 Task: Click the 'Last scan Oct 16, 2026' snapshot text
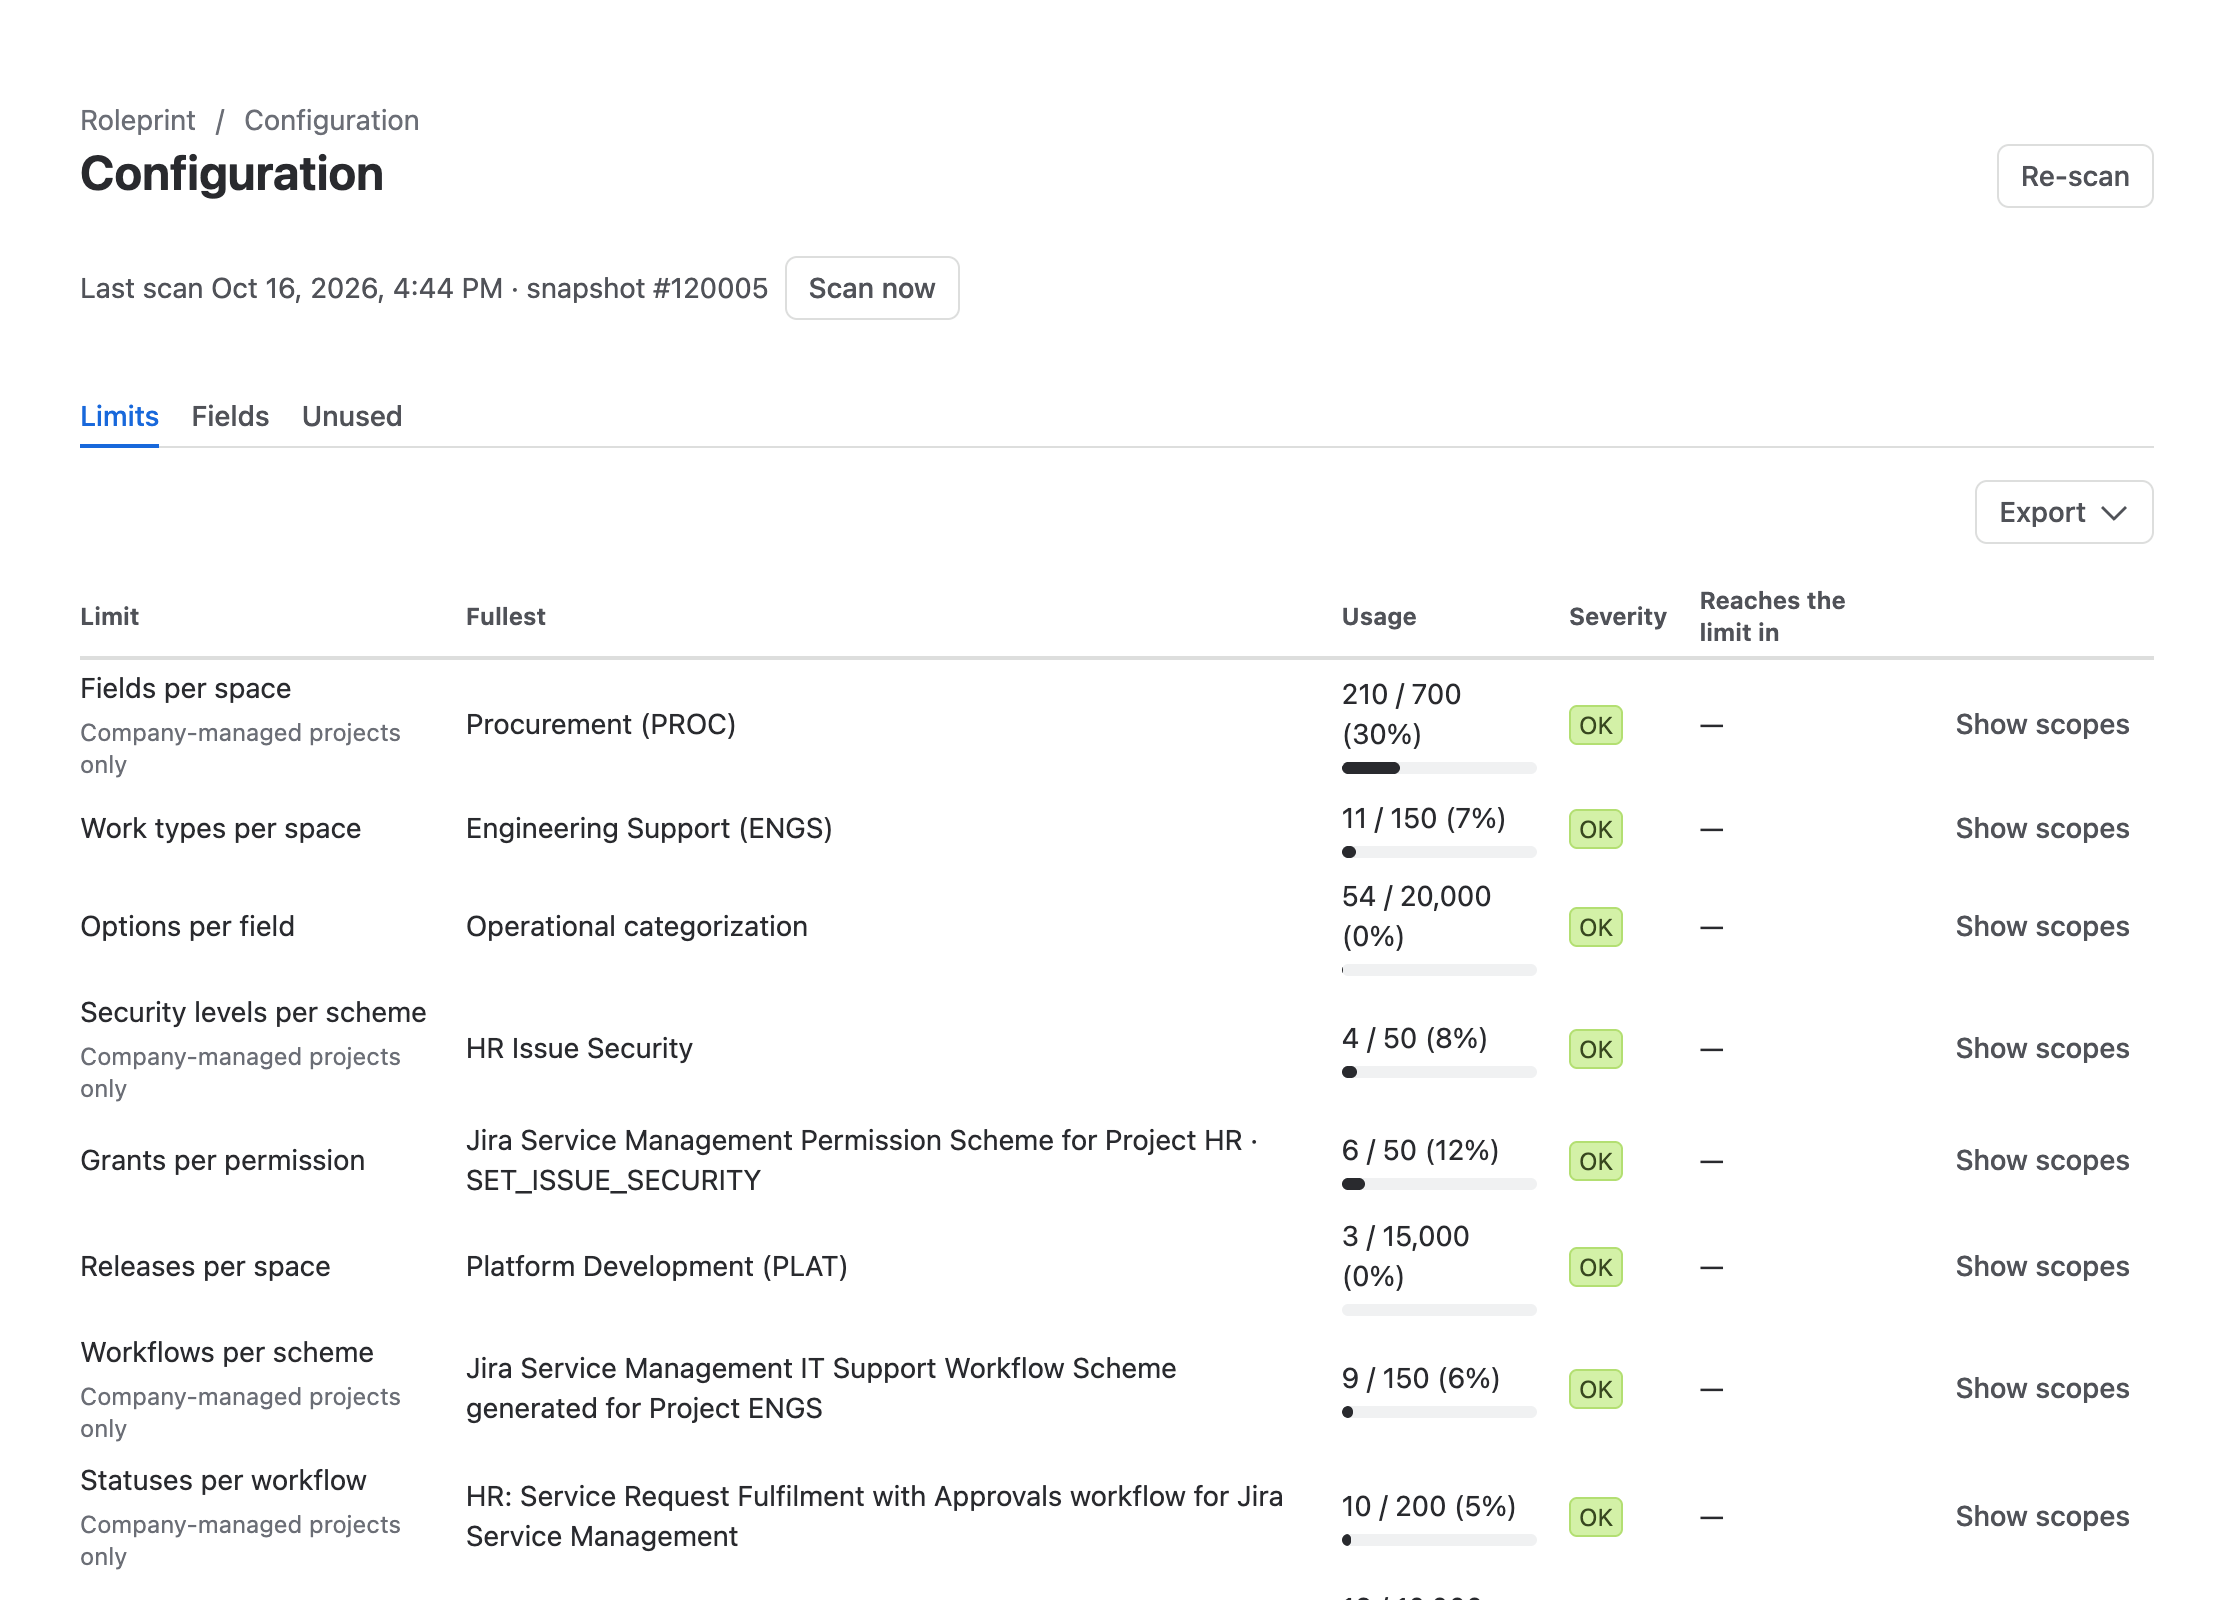point(424,288)
